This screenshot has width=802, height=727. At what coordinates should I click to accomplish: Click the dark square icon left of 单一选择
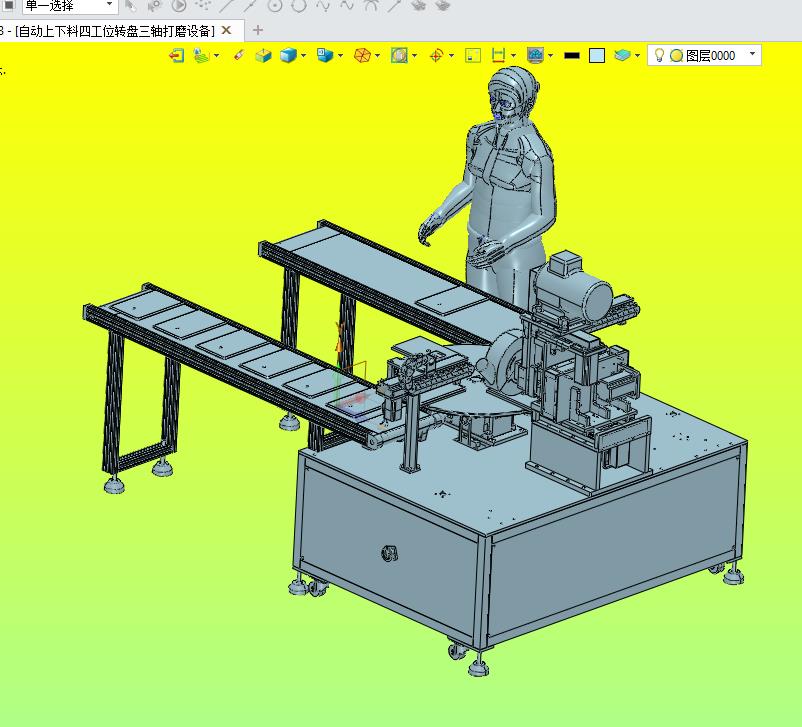pos(9,5)
